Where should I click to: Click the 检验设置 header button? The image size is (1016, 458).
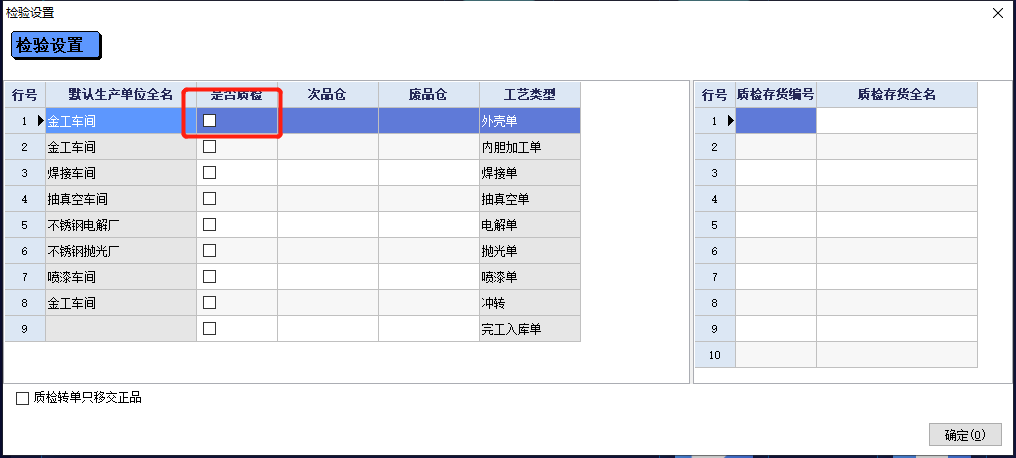[x=56, y=46]
